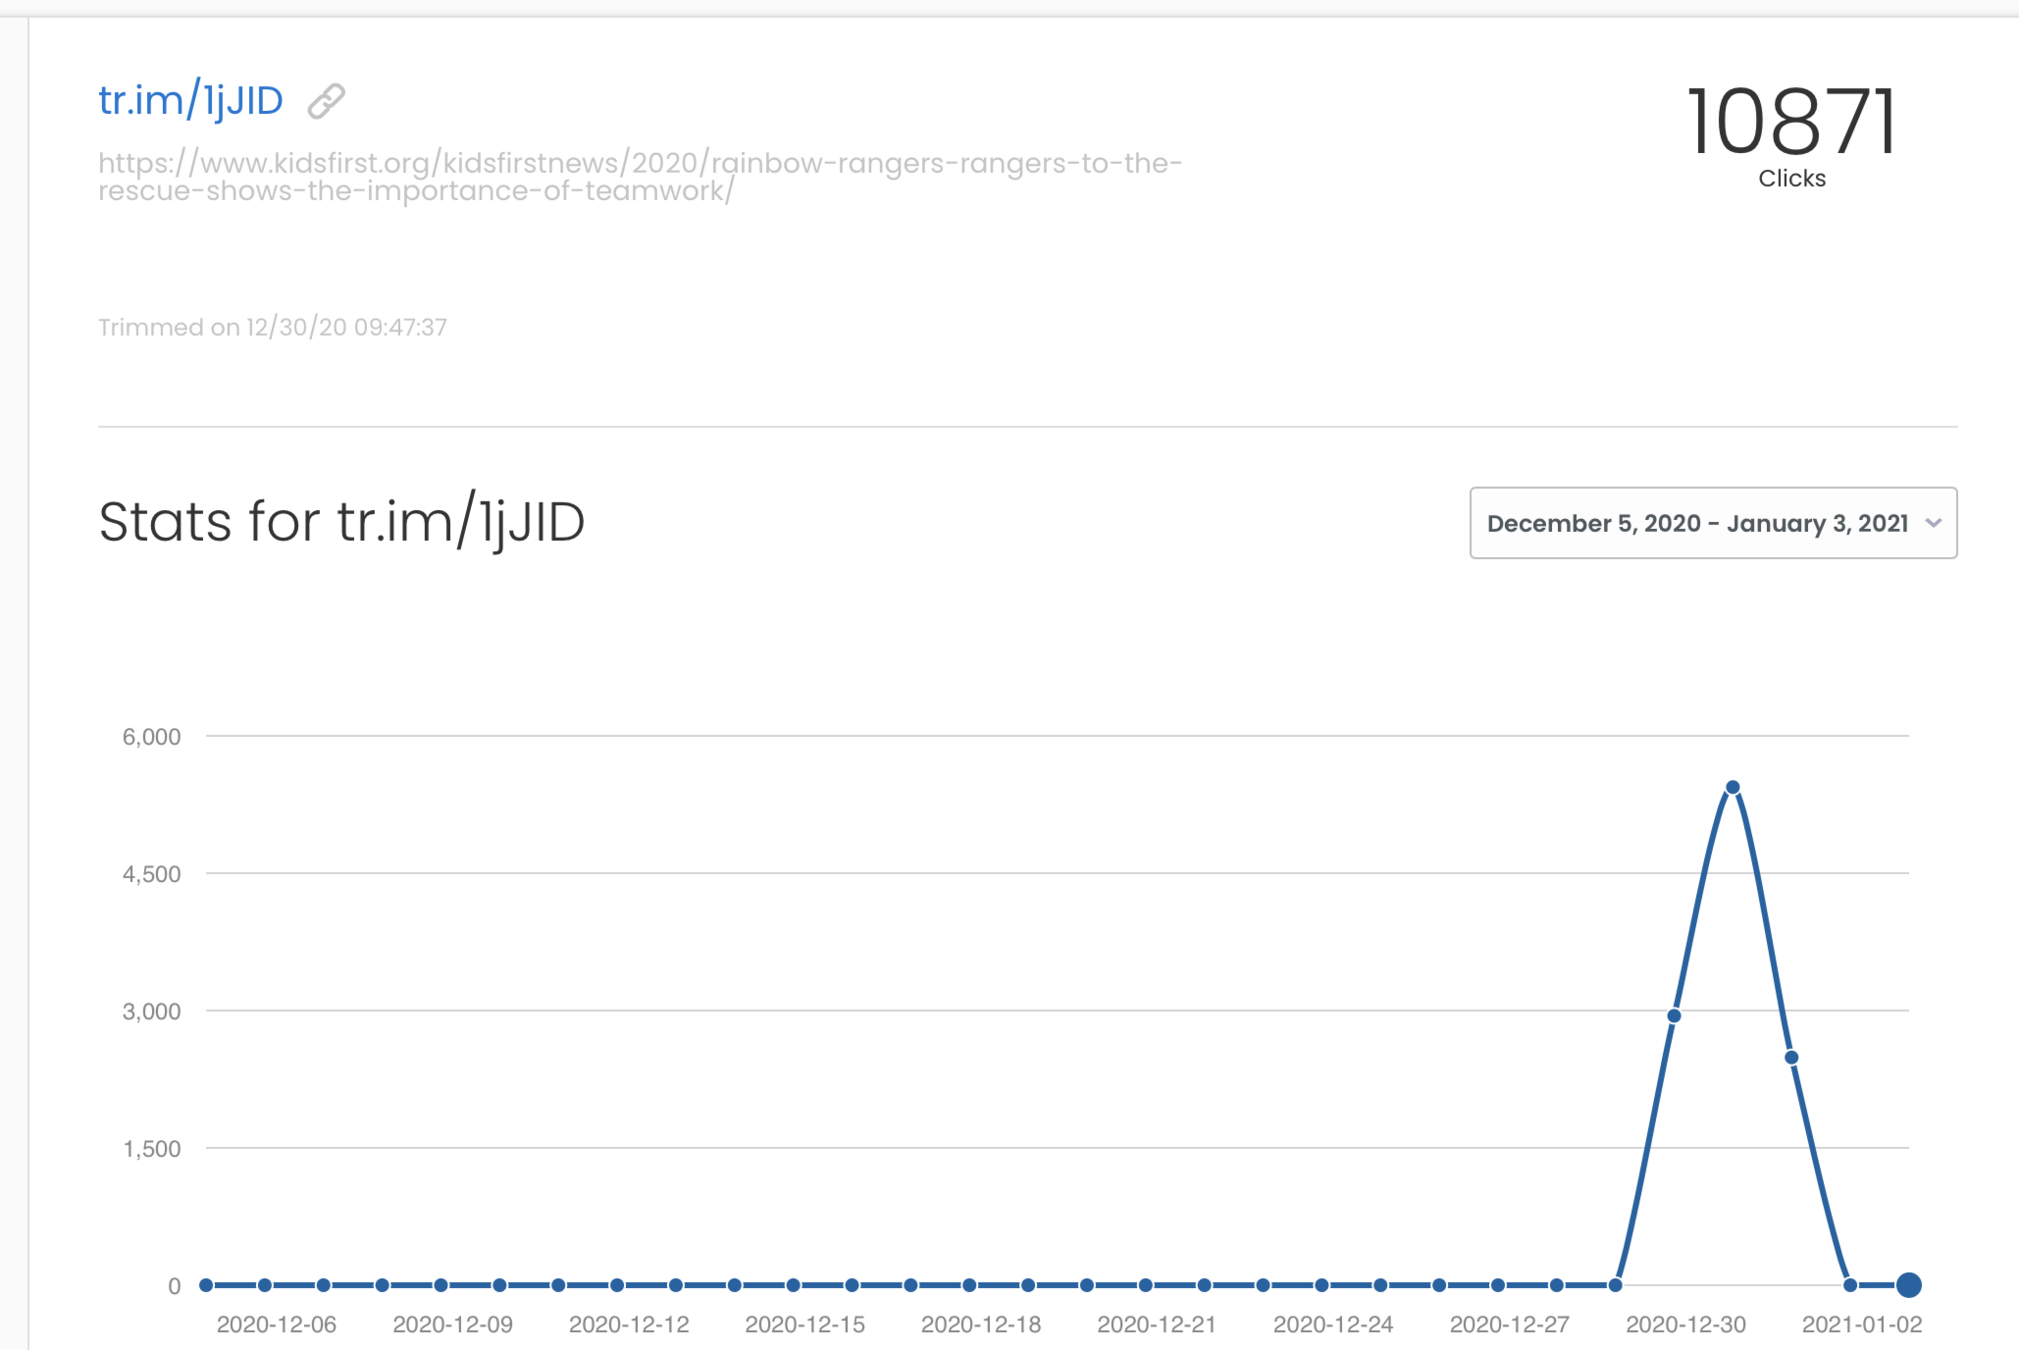Click the large final chart data point
Image resolution: width=2019 pixels, height=1350 pixels.
point(1908,1285)
